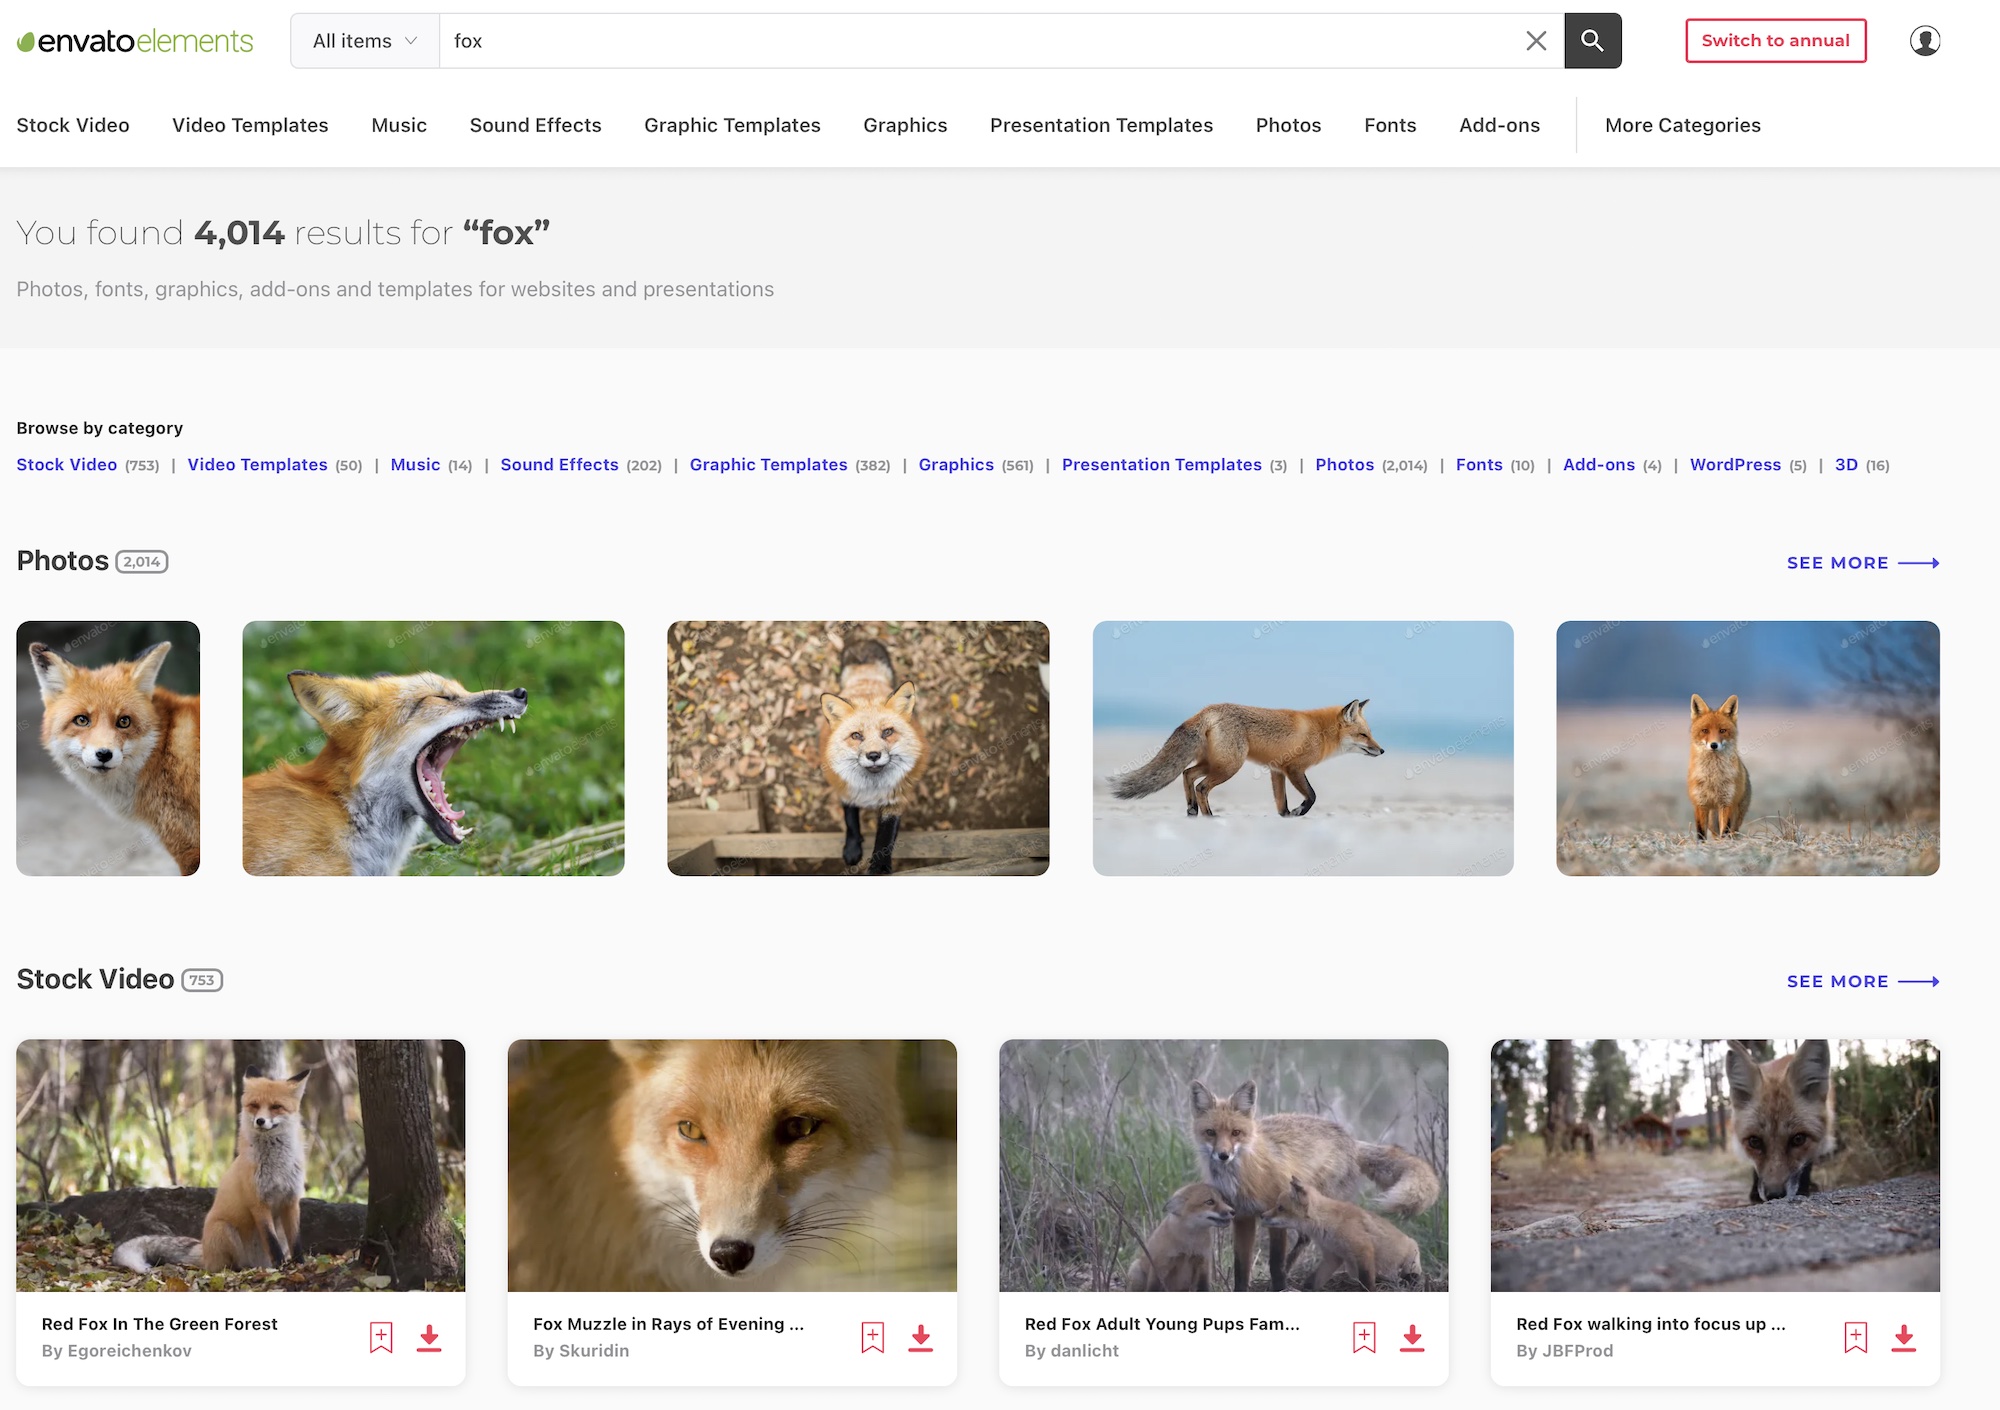Open More Categories menu
Image resolution: width=2000 pixels, height=1410 pixels.
click(x=1682, y=125)
